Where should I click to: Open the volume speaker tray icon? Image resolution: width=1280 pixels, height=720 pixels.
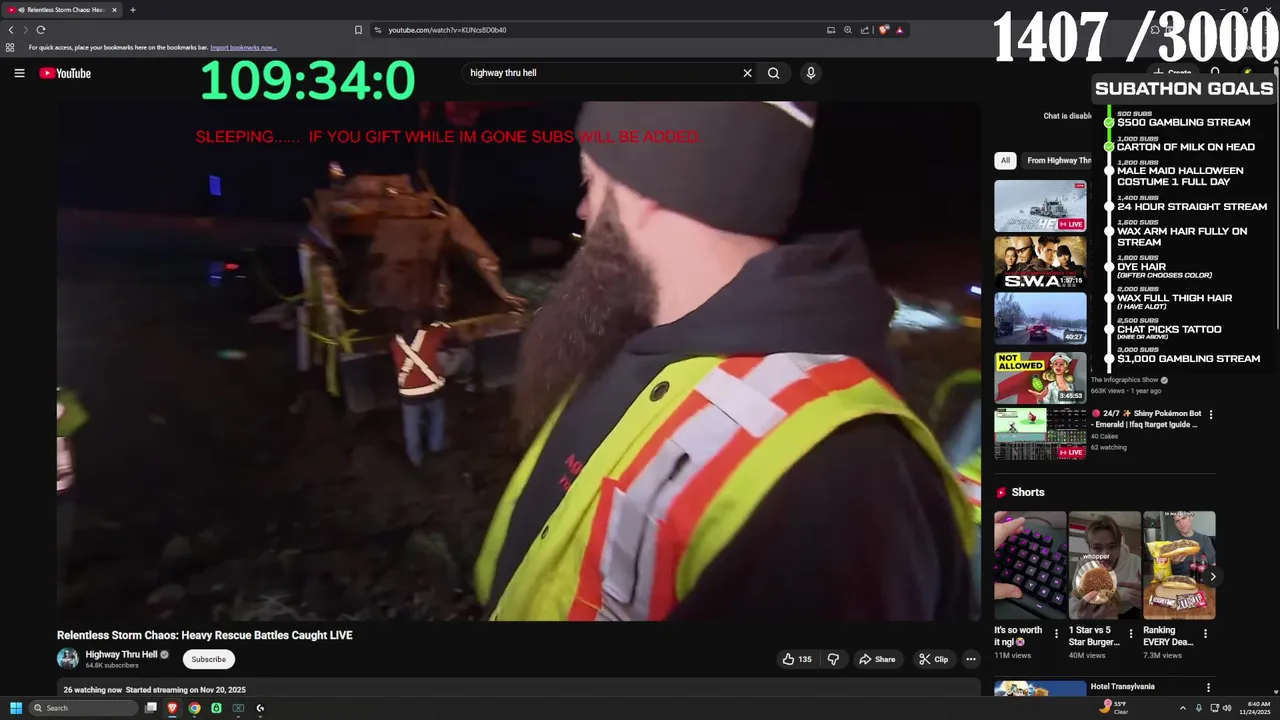pos(1227,708)
